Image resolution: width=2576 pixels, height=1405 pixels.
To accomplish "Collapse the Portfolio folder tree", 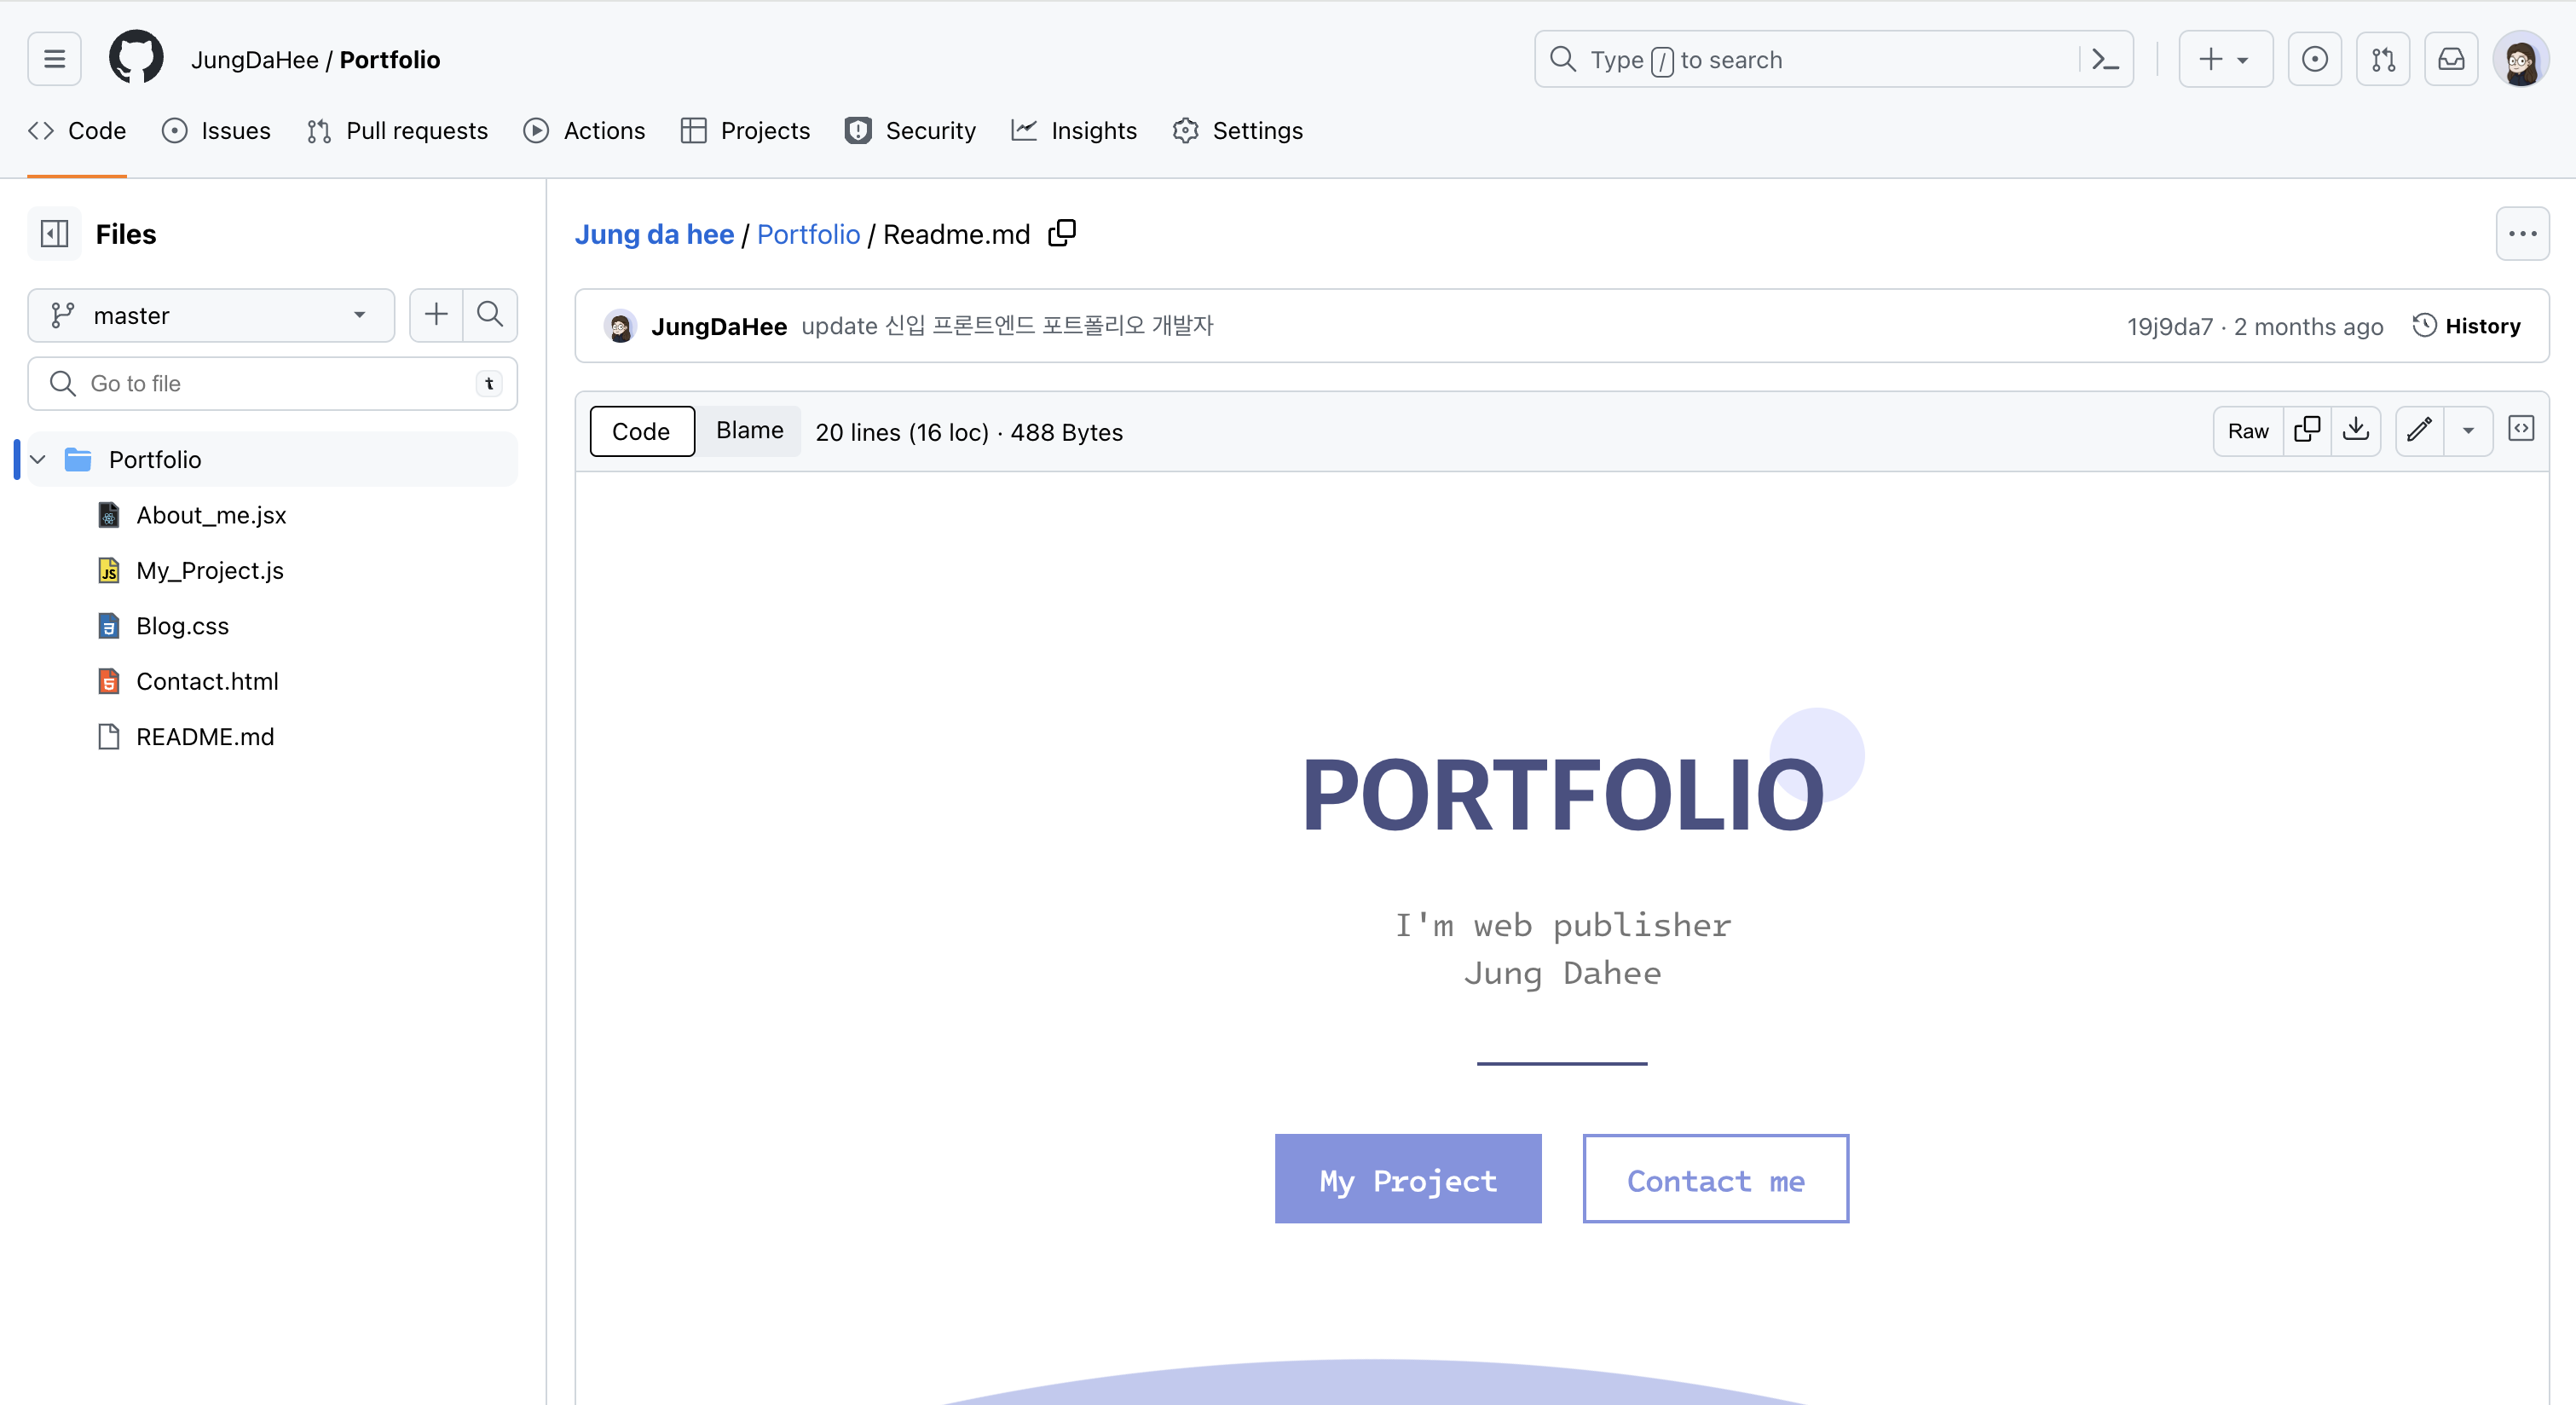I will click(38, 460).
